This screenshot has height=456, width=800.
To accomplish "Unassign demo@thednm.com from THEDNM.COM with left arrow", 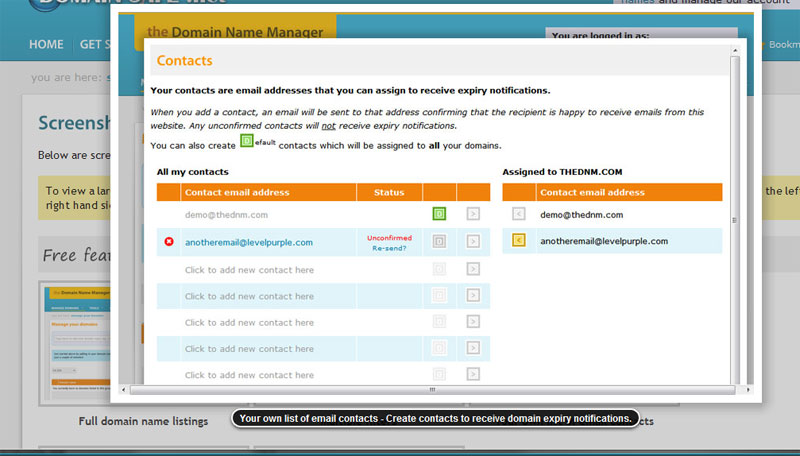I will (x=518, y=214).
